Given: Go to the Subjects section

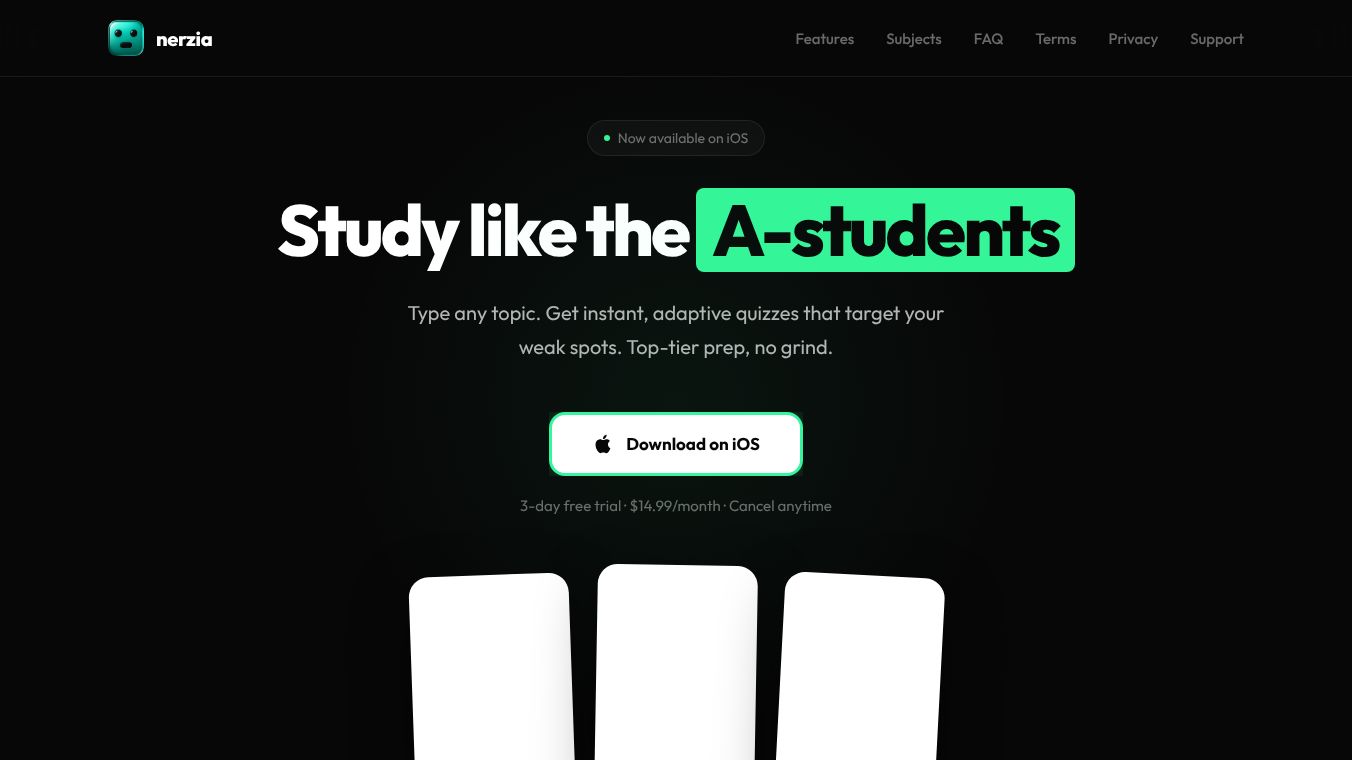Looking at the screenshot, I should 914,39.
